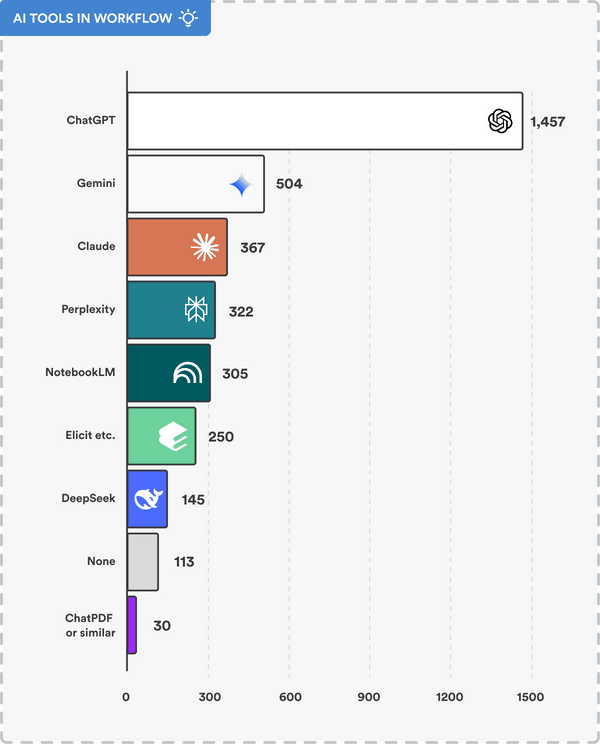Screen dimensions: 600x745
Task: Click the DeepSeek axis label
Action: pyautogui.click(x=88, y=498)
